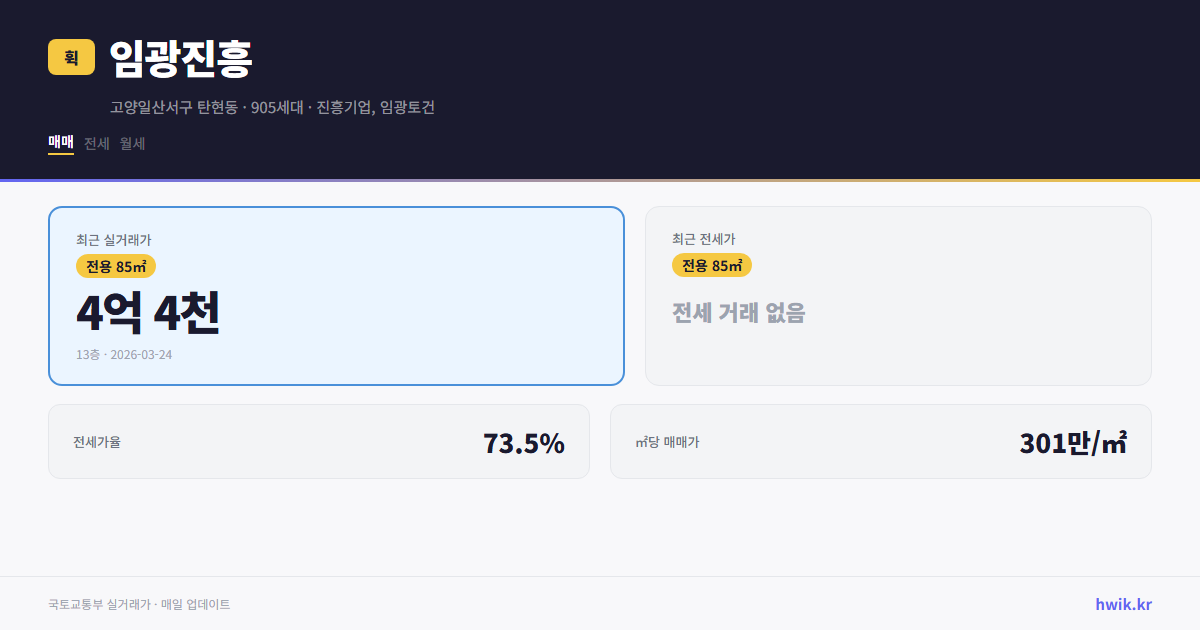
Task: Open the hwik.kr link
Action: 1122,604
